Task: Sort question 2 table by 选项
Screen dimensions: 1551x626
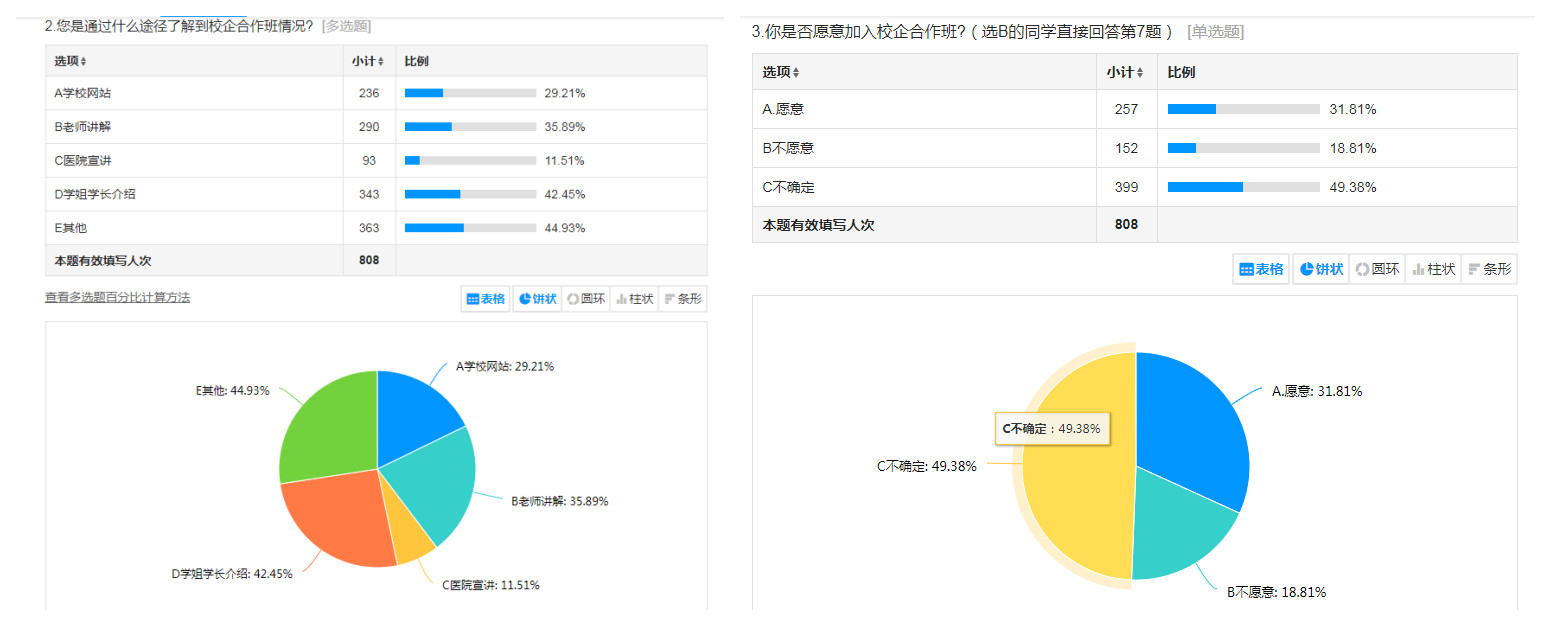Action: [71, 62]
